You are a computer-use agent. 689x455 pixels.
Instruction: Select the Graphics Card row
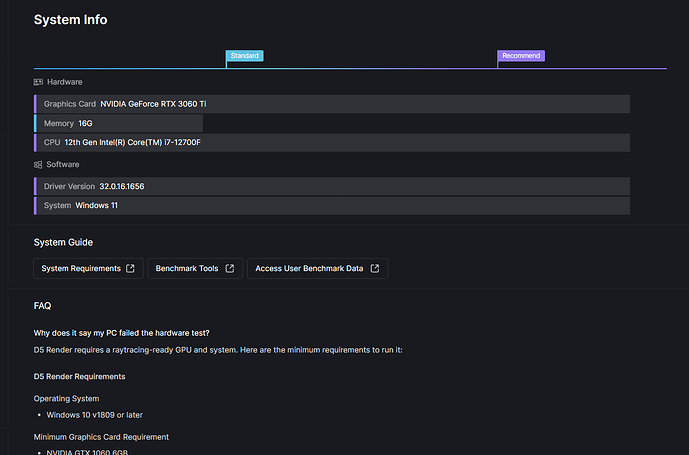[x=332, y=104]
